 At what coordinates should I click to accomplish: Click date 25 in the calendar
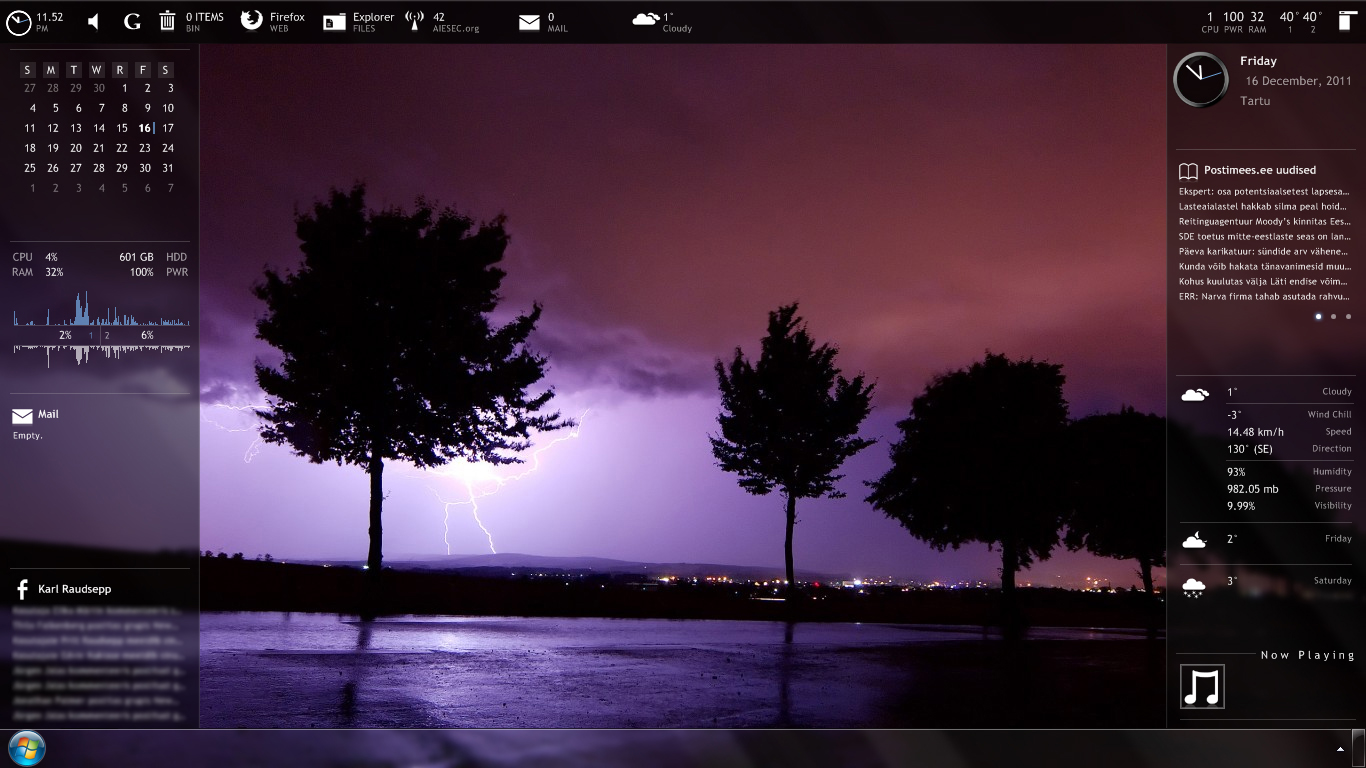30,168
